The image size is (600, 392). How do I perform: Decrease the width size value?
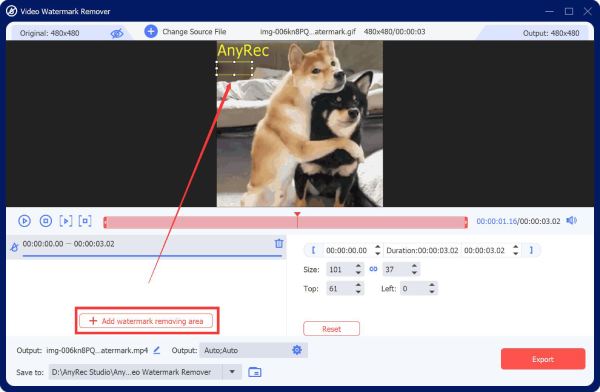pyautogui.click(x=358, y=273)
